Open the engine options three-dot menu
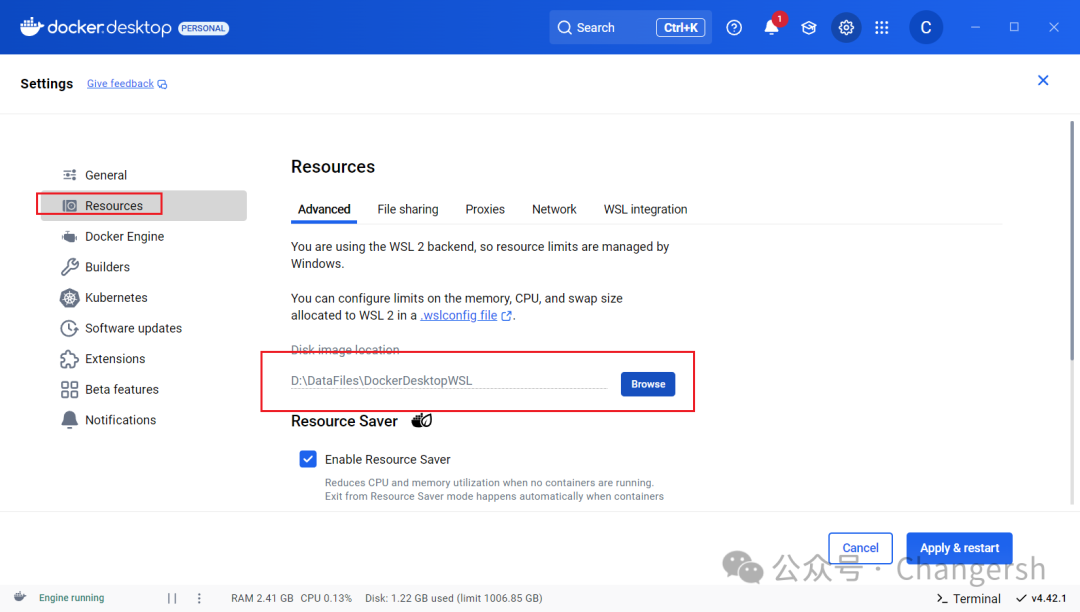 click(199, 598)
